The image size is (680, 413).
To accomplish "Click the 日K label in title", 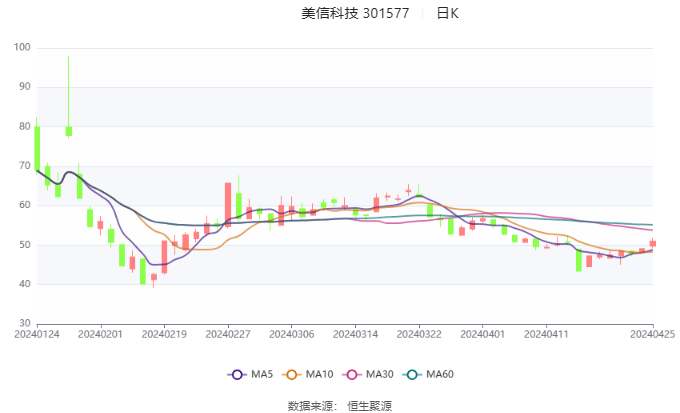I will [x=447, y=13].
